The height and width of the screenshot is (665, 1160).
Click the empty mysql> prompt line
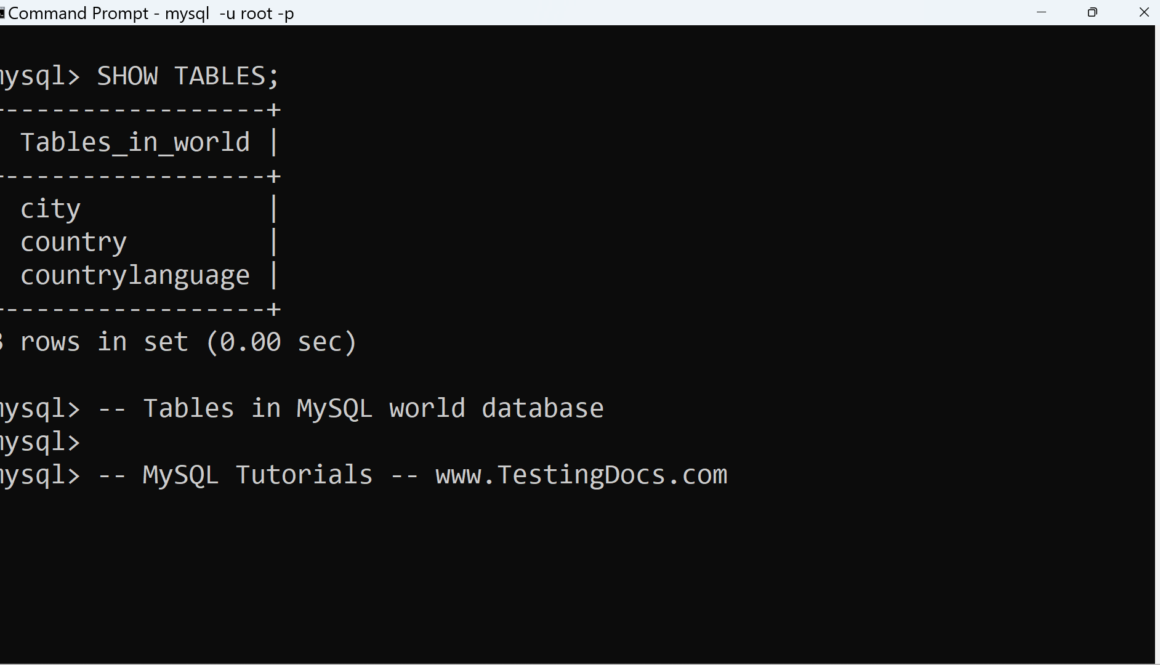tap(40, 441)
